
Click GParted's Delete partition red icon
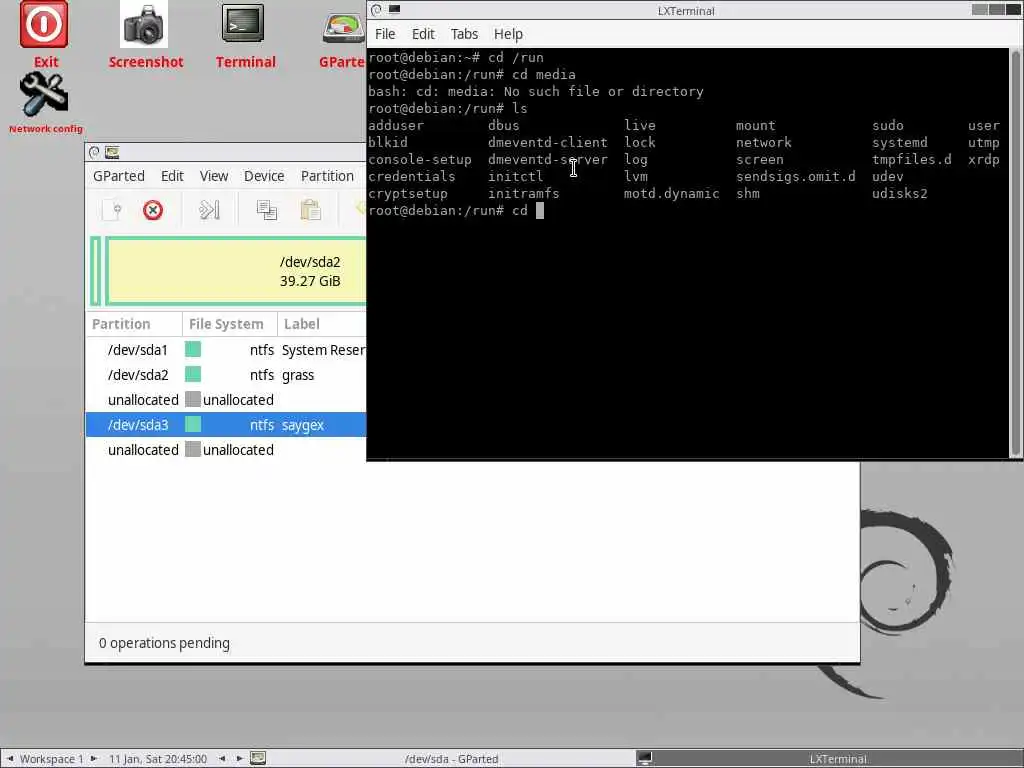coord(153,210)
